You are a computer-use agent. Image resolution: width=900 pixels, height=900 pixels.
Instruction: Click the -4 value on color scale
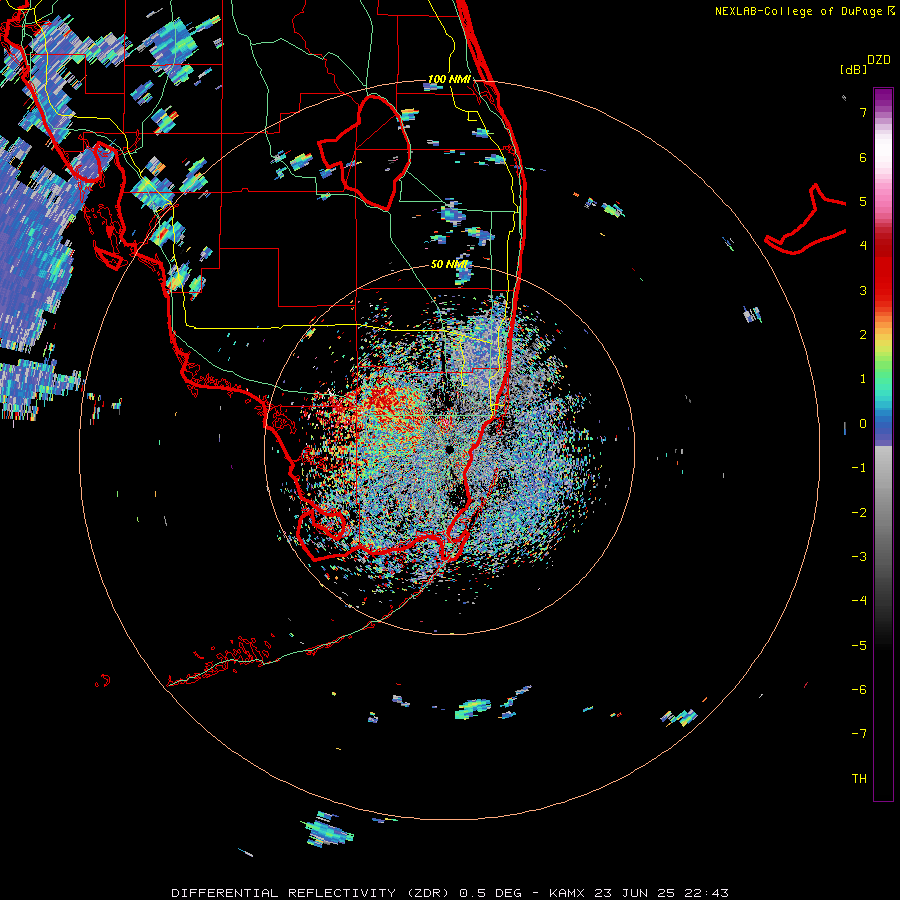tap(859, 600)
